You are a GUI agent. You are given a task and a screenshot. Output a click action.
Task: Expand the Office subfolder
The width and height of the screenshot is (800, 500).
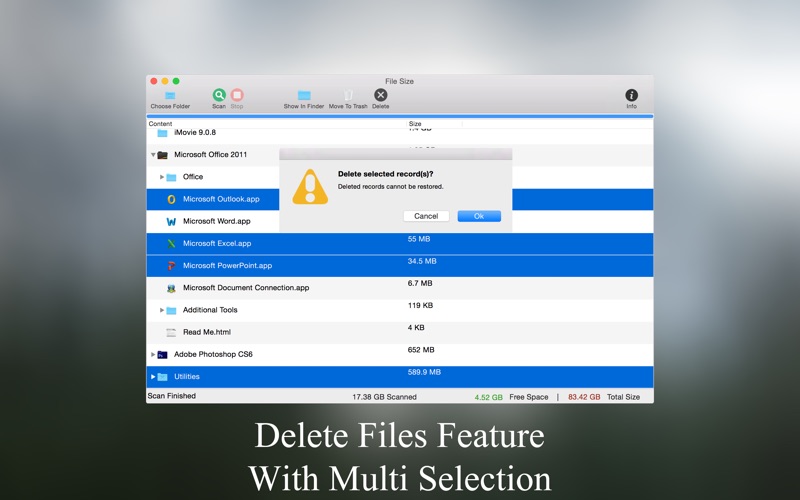click(x=162, y=177)
